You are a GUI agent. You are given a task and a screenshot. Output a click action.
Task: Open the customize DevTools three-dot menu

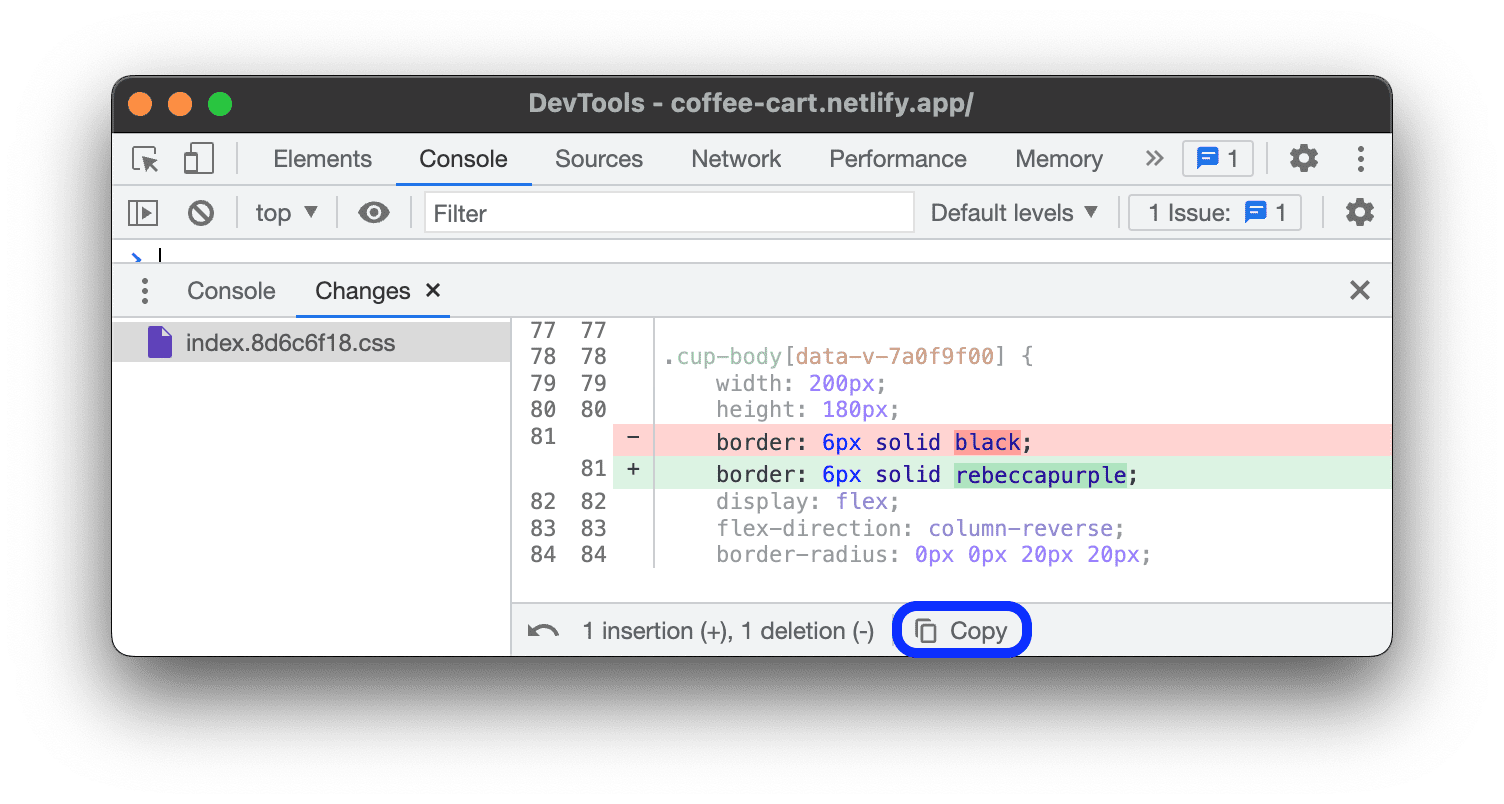(x=1360, y=158)
